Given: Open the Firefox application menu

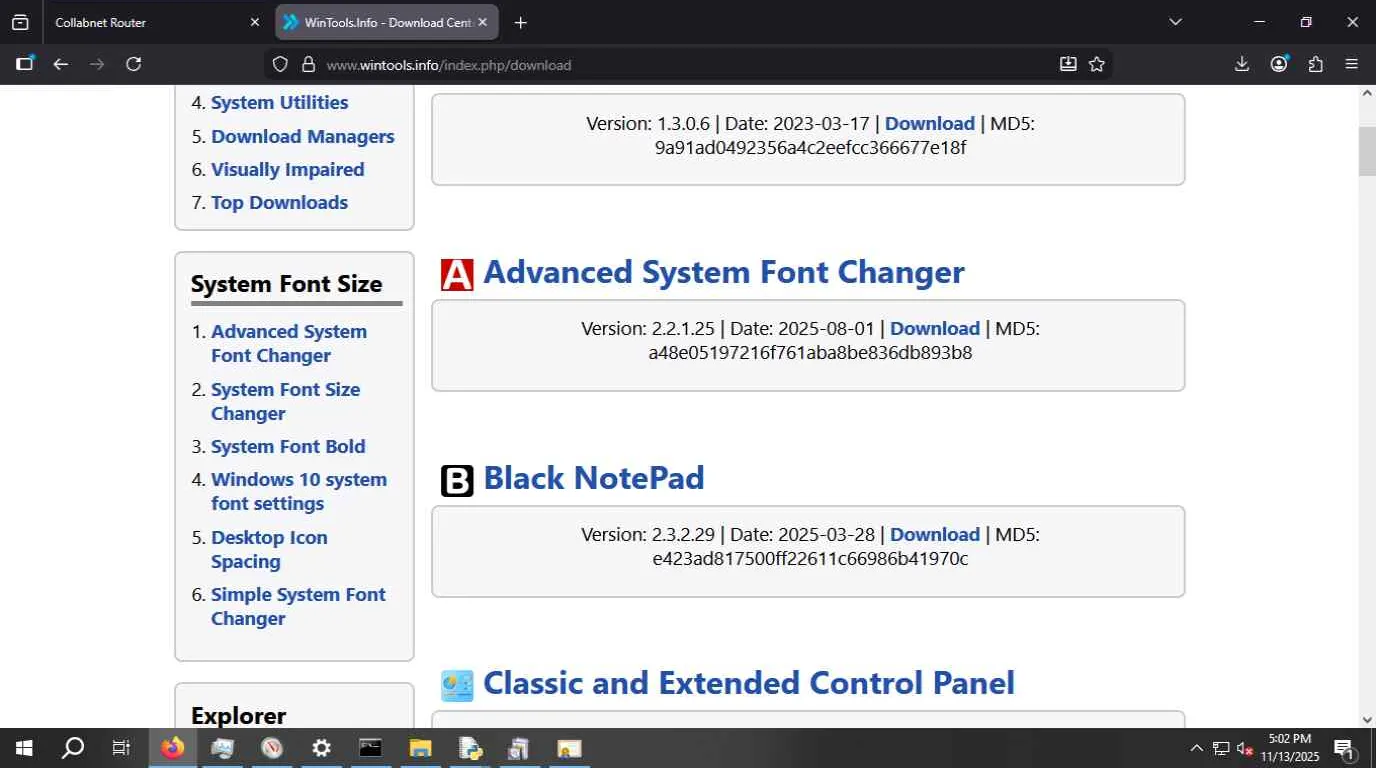Looking at the screenshot, I should 1352,64.
